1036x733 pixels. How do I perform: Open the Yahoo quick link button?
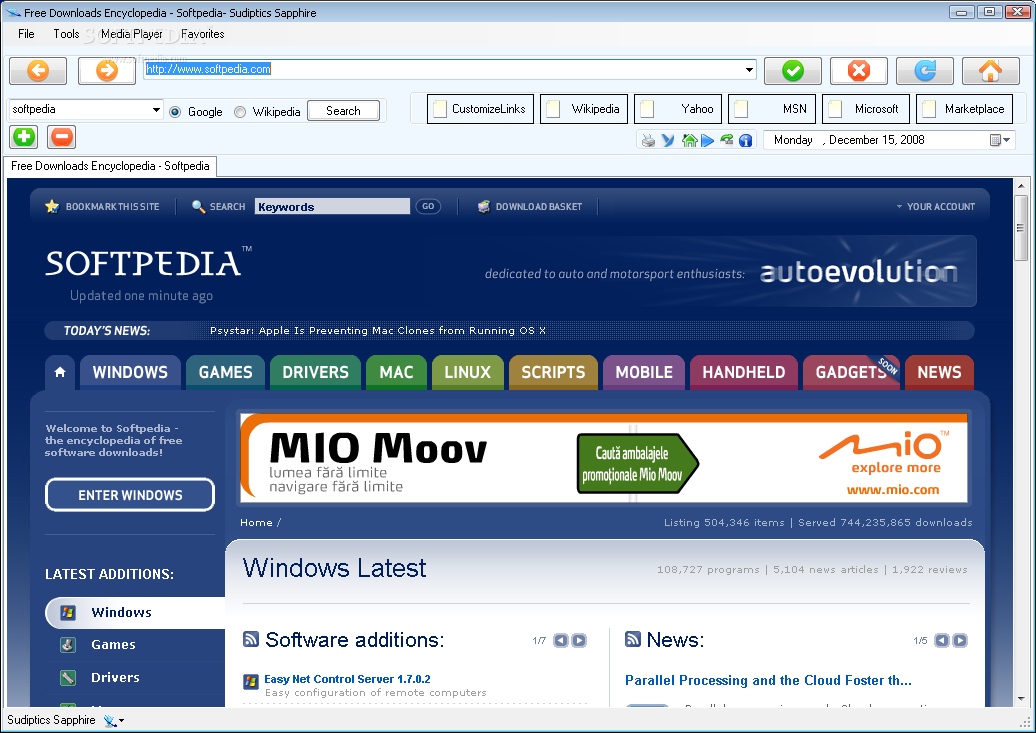click(x=678, y=109)
